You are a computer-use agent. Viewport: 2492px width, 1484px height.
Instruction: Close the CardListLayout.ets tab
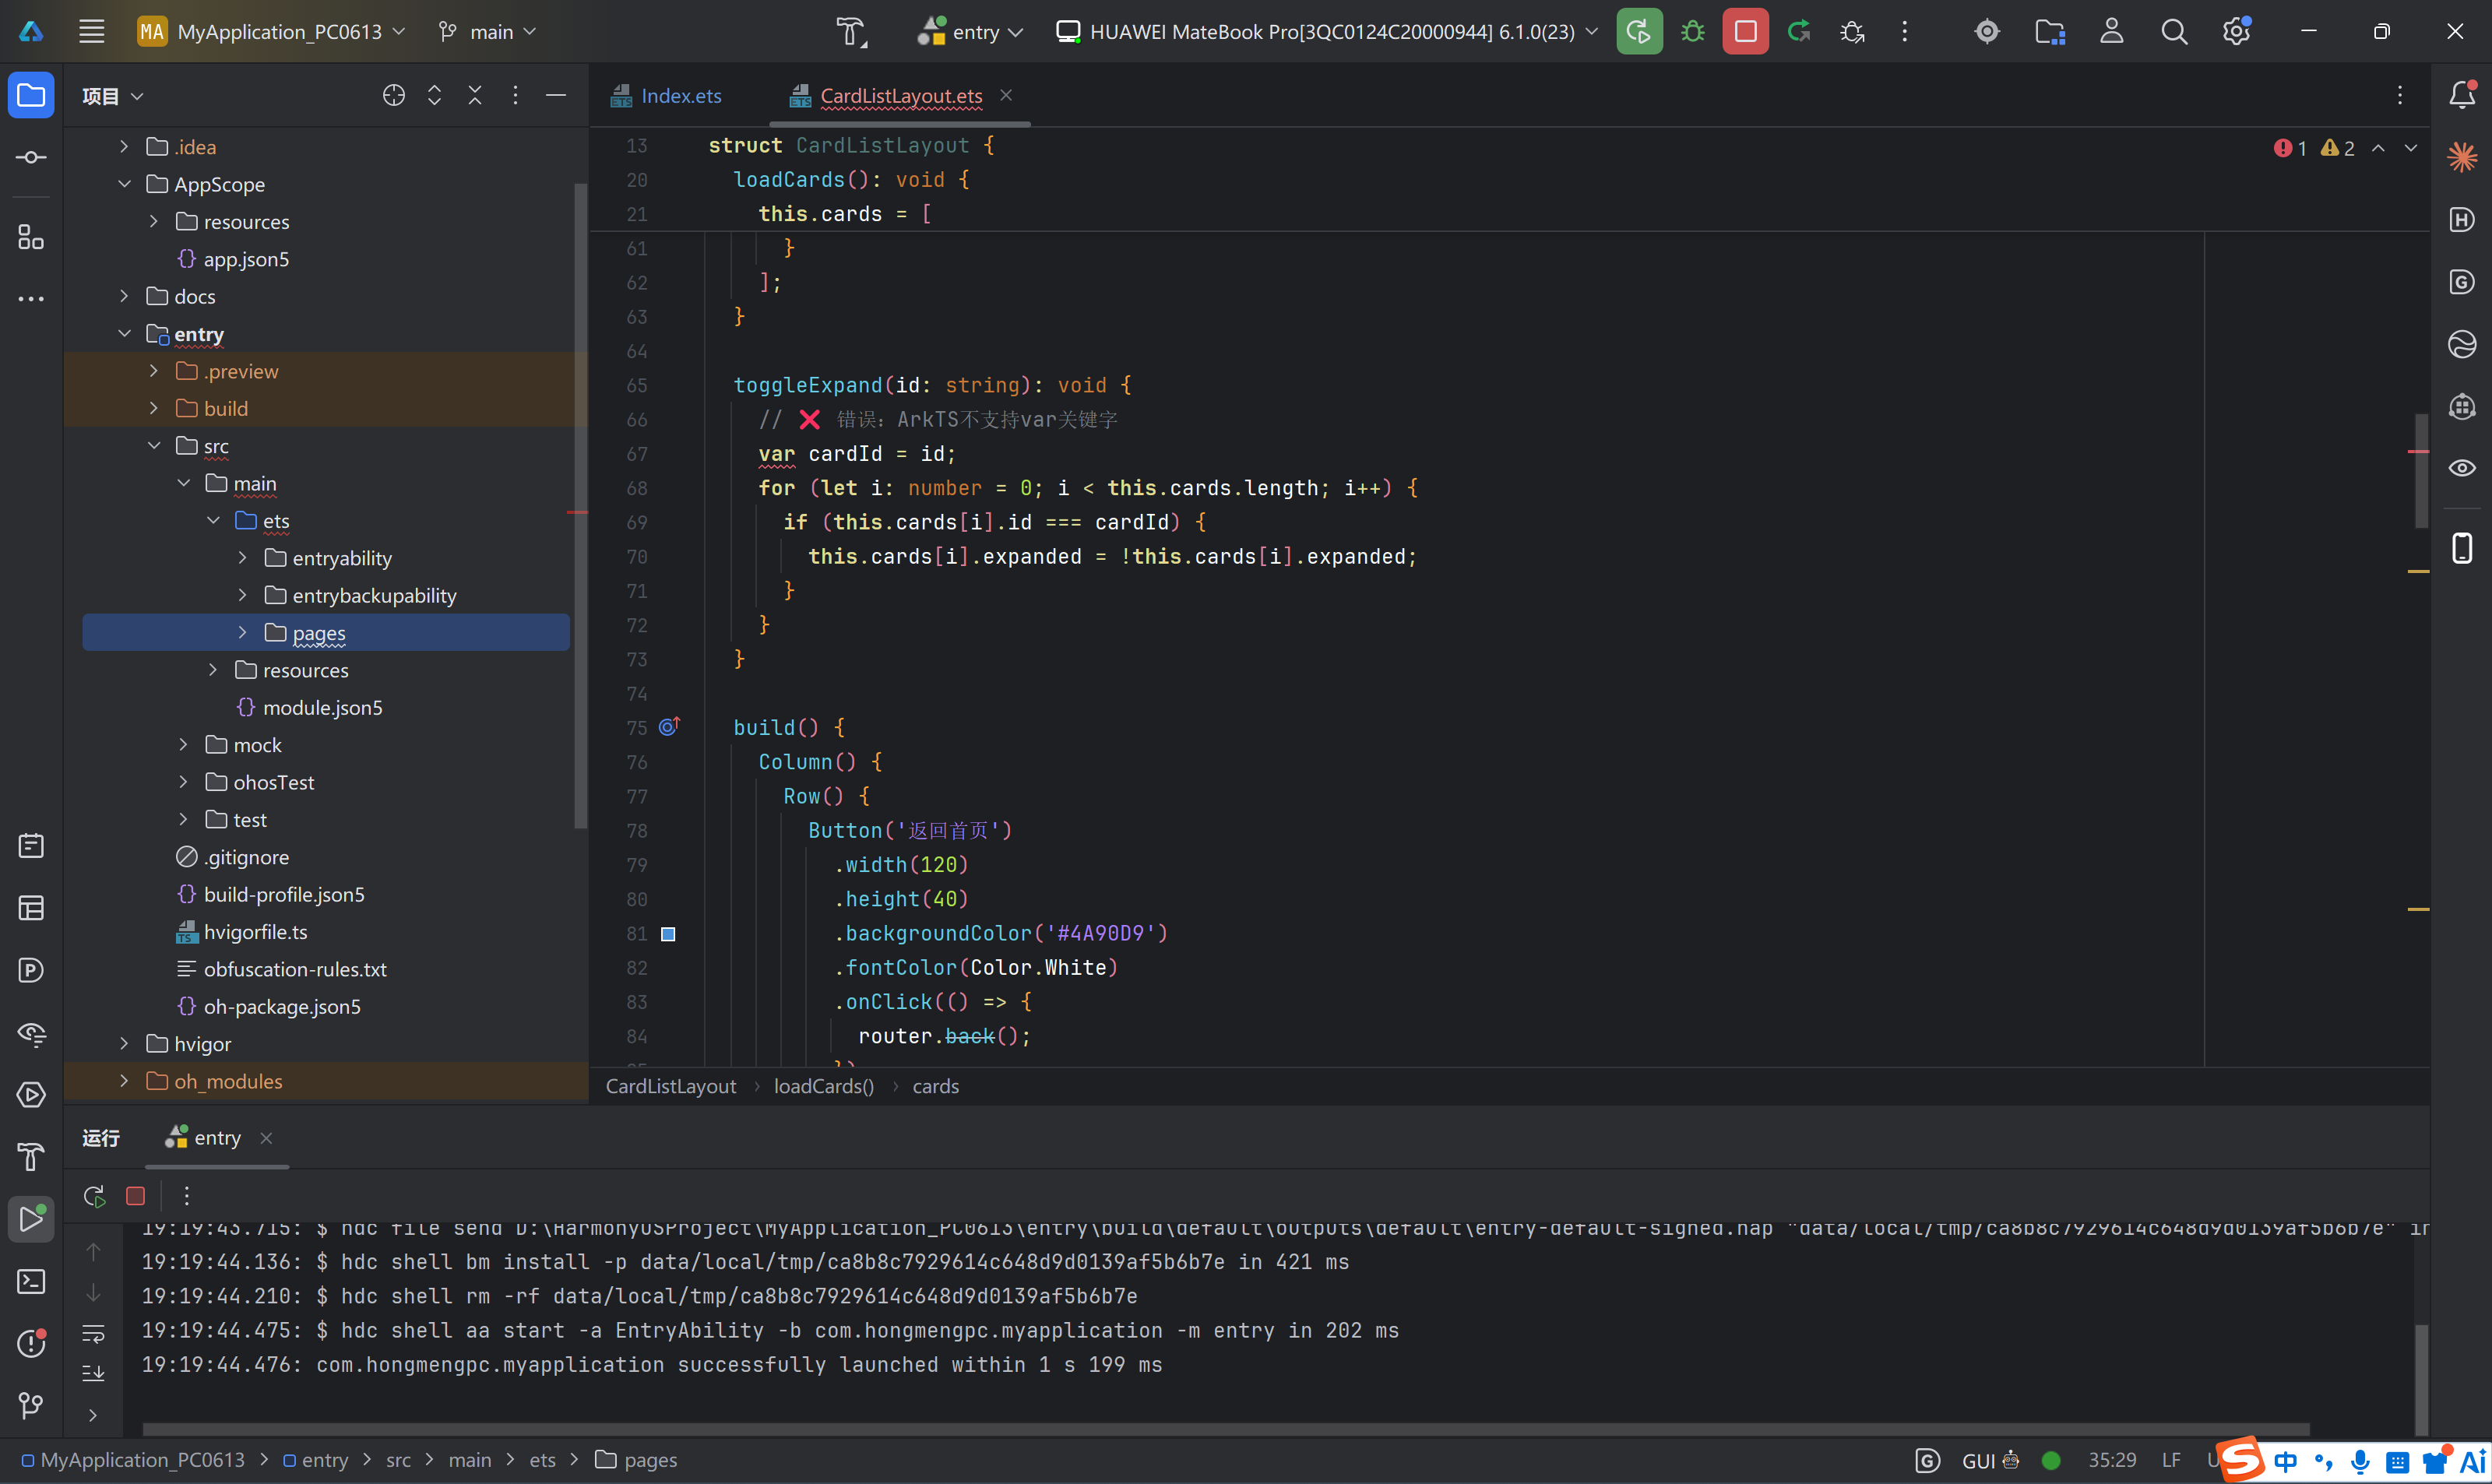click(x=1006, y=95)
